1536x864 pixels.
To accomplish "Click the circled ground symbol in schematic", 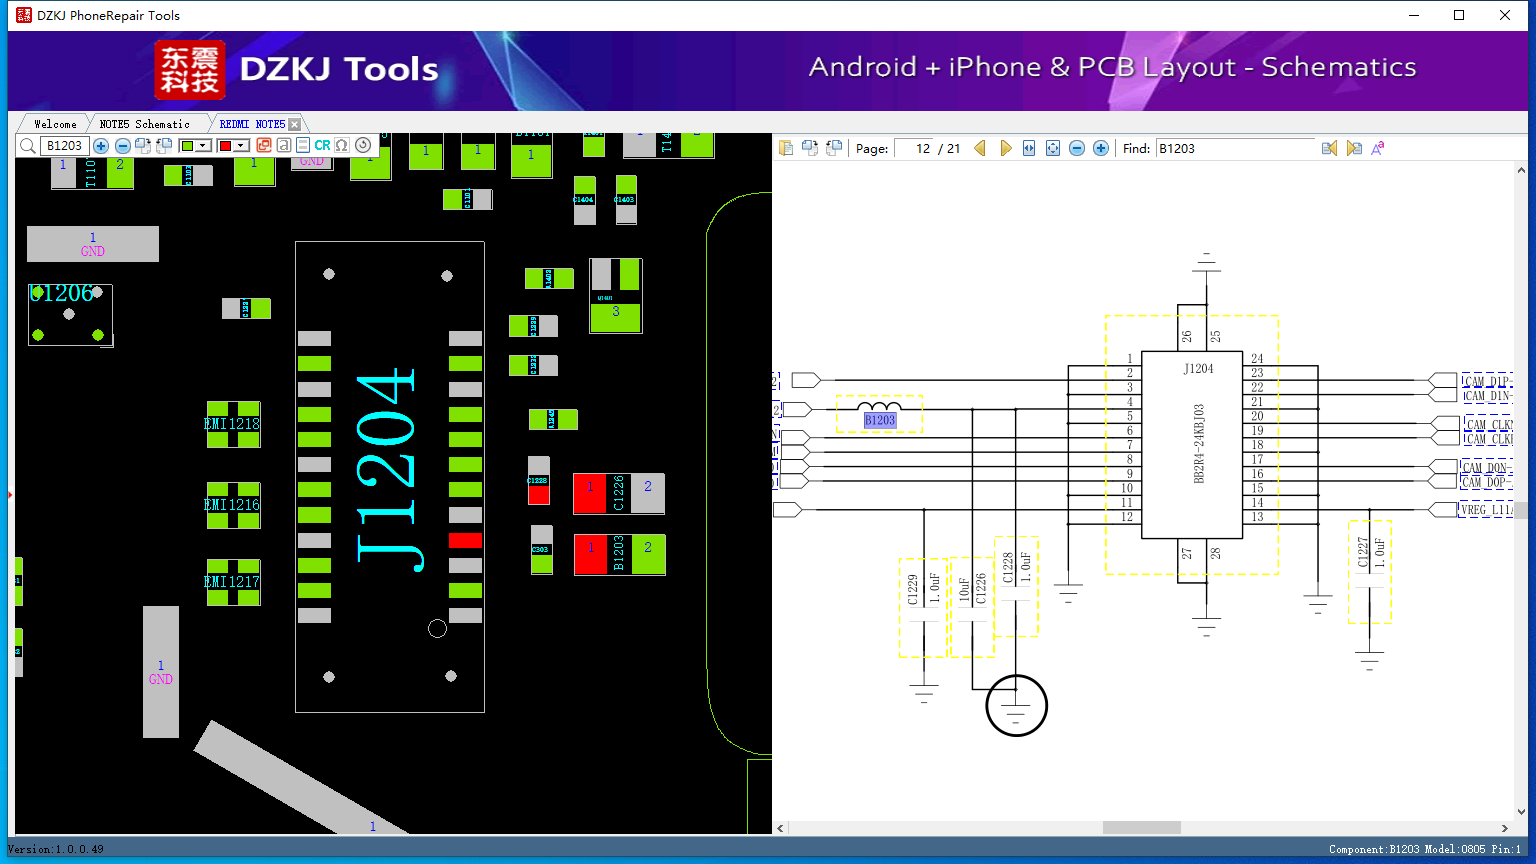I will [1016, 706].
